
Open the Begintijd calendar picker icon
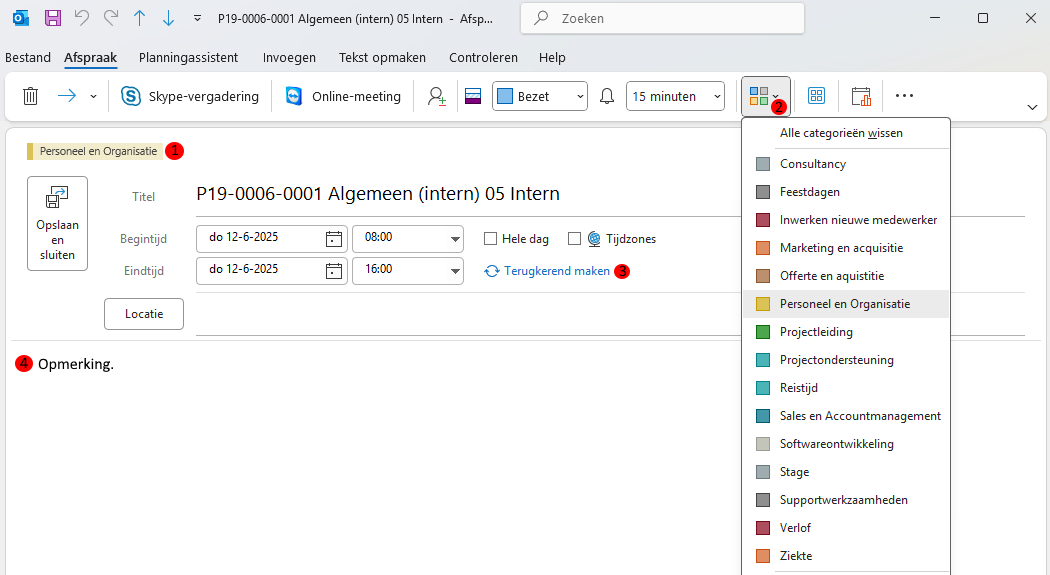pos(334,239)
